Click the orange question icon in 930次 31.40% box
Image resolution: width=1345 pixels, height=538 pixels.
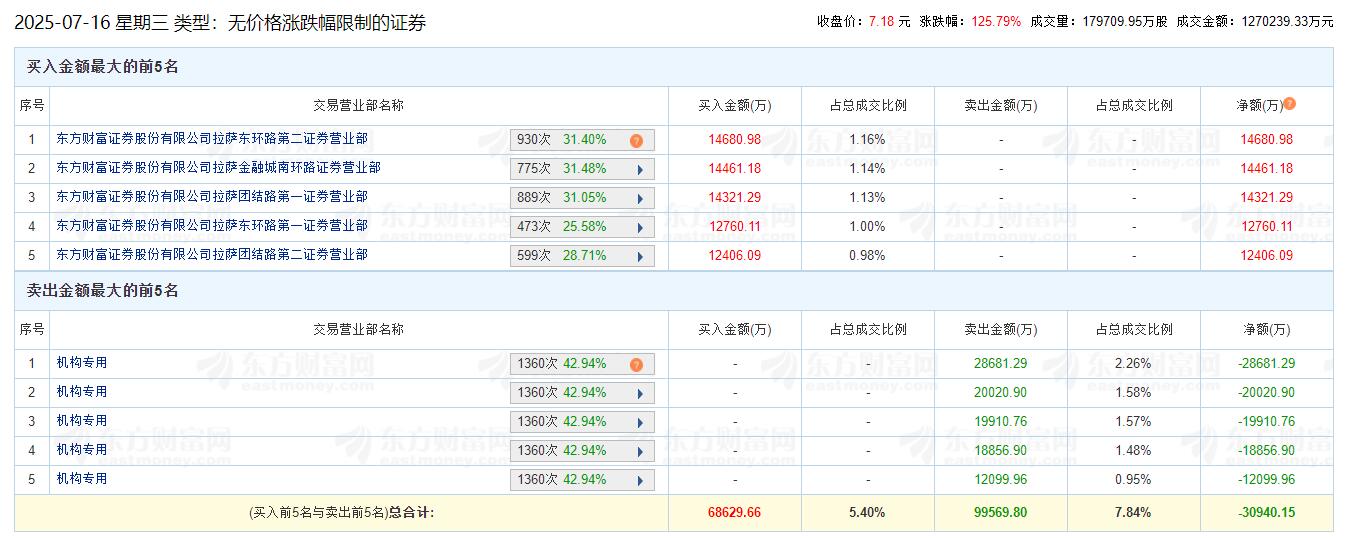pos(636,141)
